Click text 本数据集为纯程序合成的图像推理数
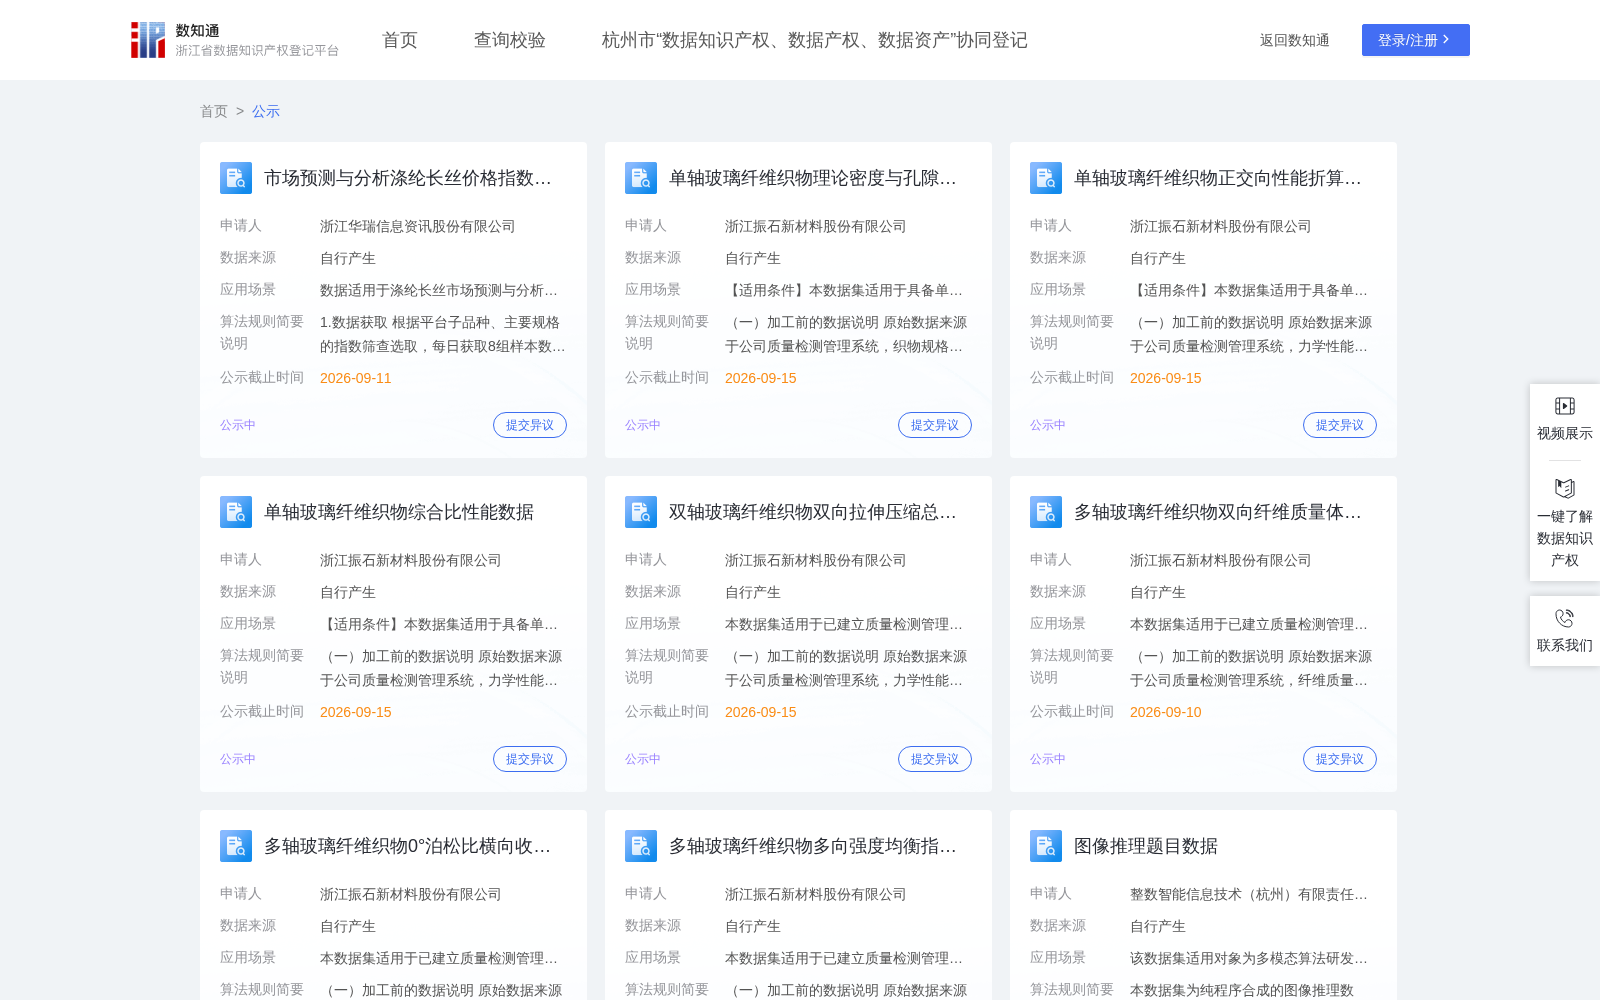The image size is (1600, 1000). tap(1242, 990)
